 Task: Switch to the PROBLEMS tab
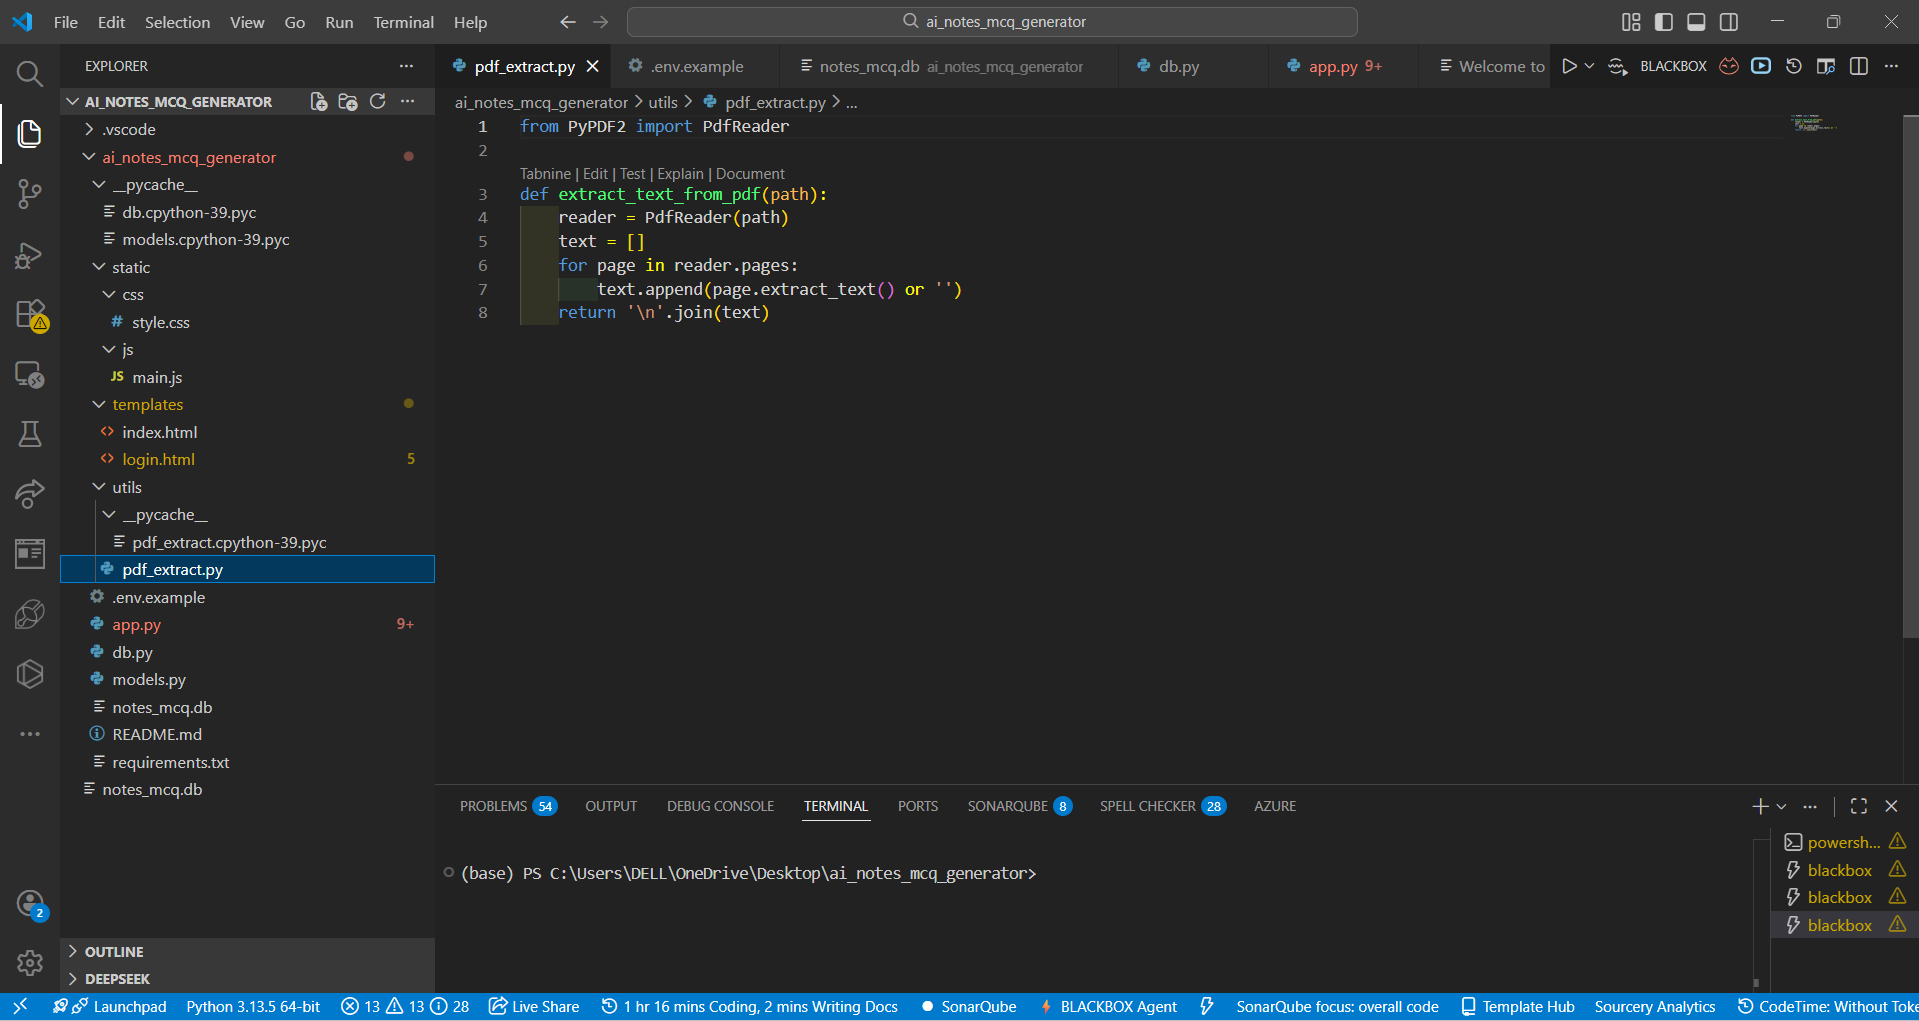(x=493, y=806)
